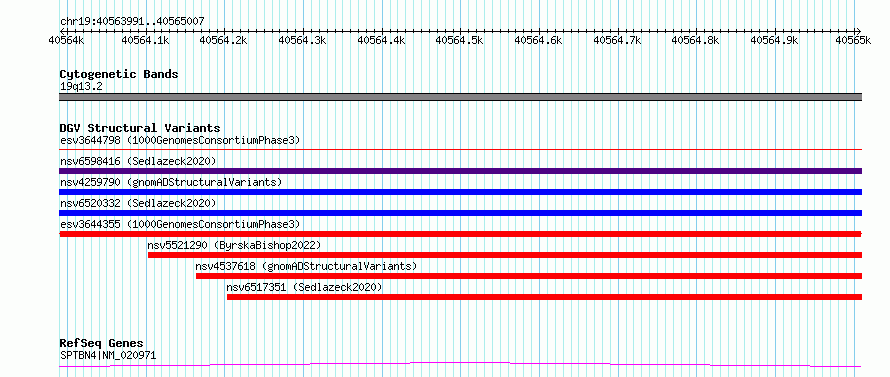Select the Cytogenetic Bands track heading
890x377 pixels.
[x=119, y=74]
